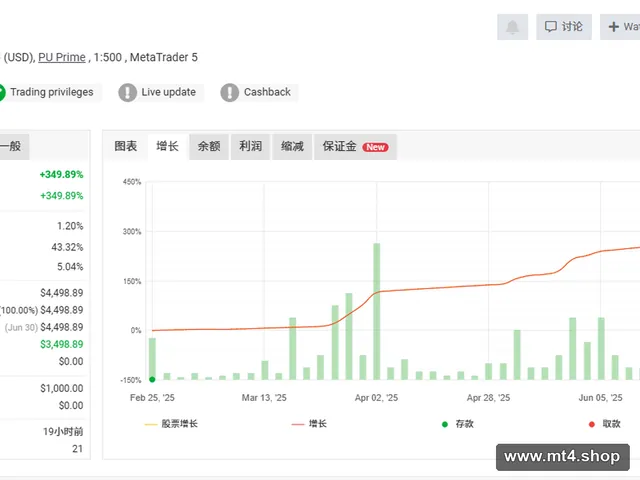Image resolution: width=640 pixels, height=480 pixels.
Task: Click the $3,498.89 green profit value
Action: click(62, 344)
